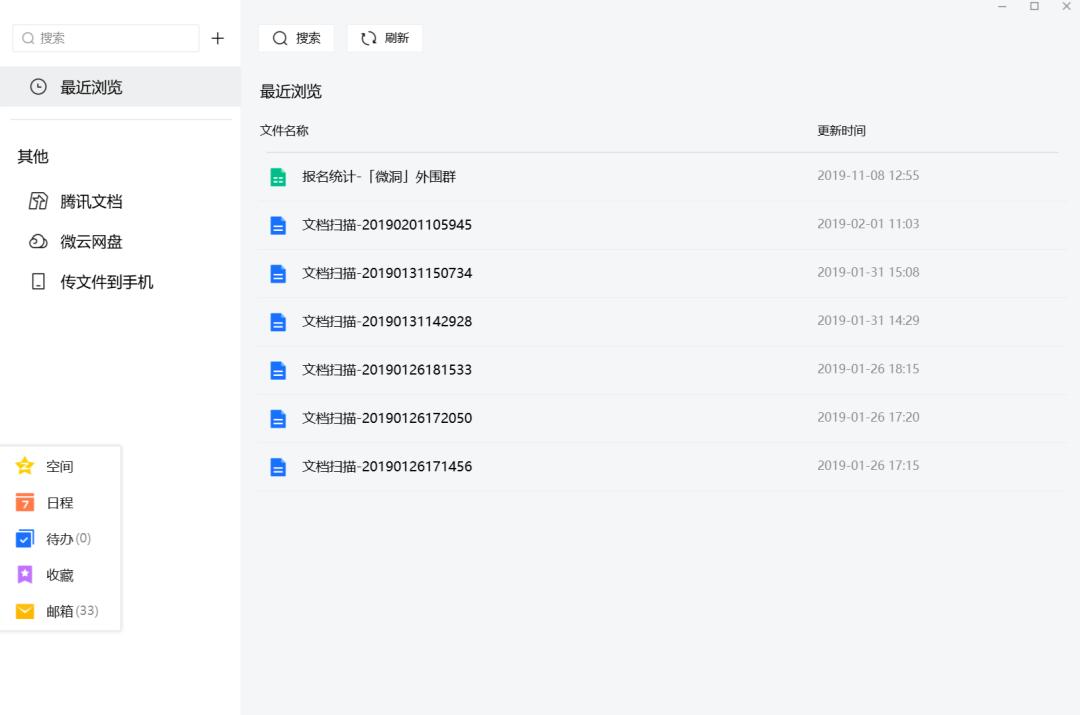The image size is (1080, 715).
Task: Click the yellow star 空间 icon
Action: tap(25, 466)
